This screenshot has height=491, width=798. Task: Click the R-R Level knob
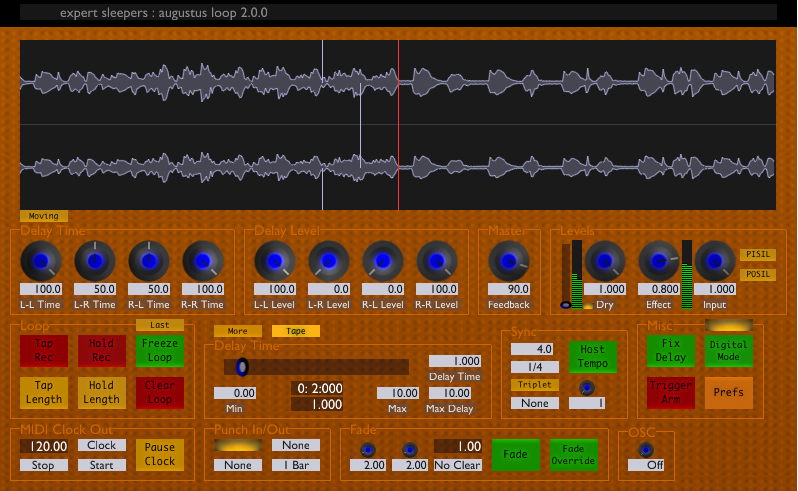click(437, 261)
